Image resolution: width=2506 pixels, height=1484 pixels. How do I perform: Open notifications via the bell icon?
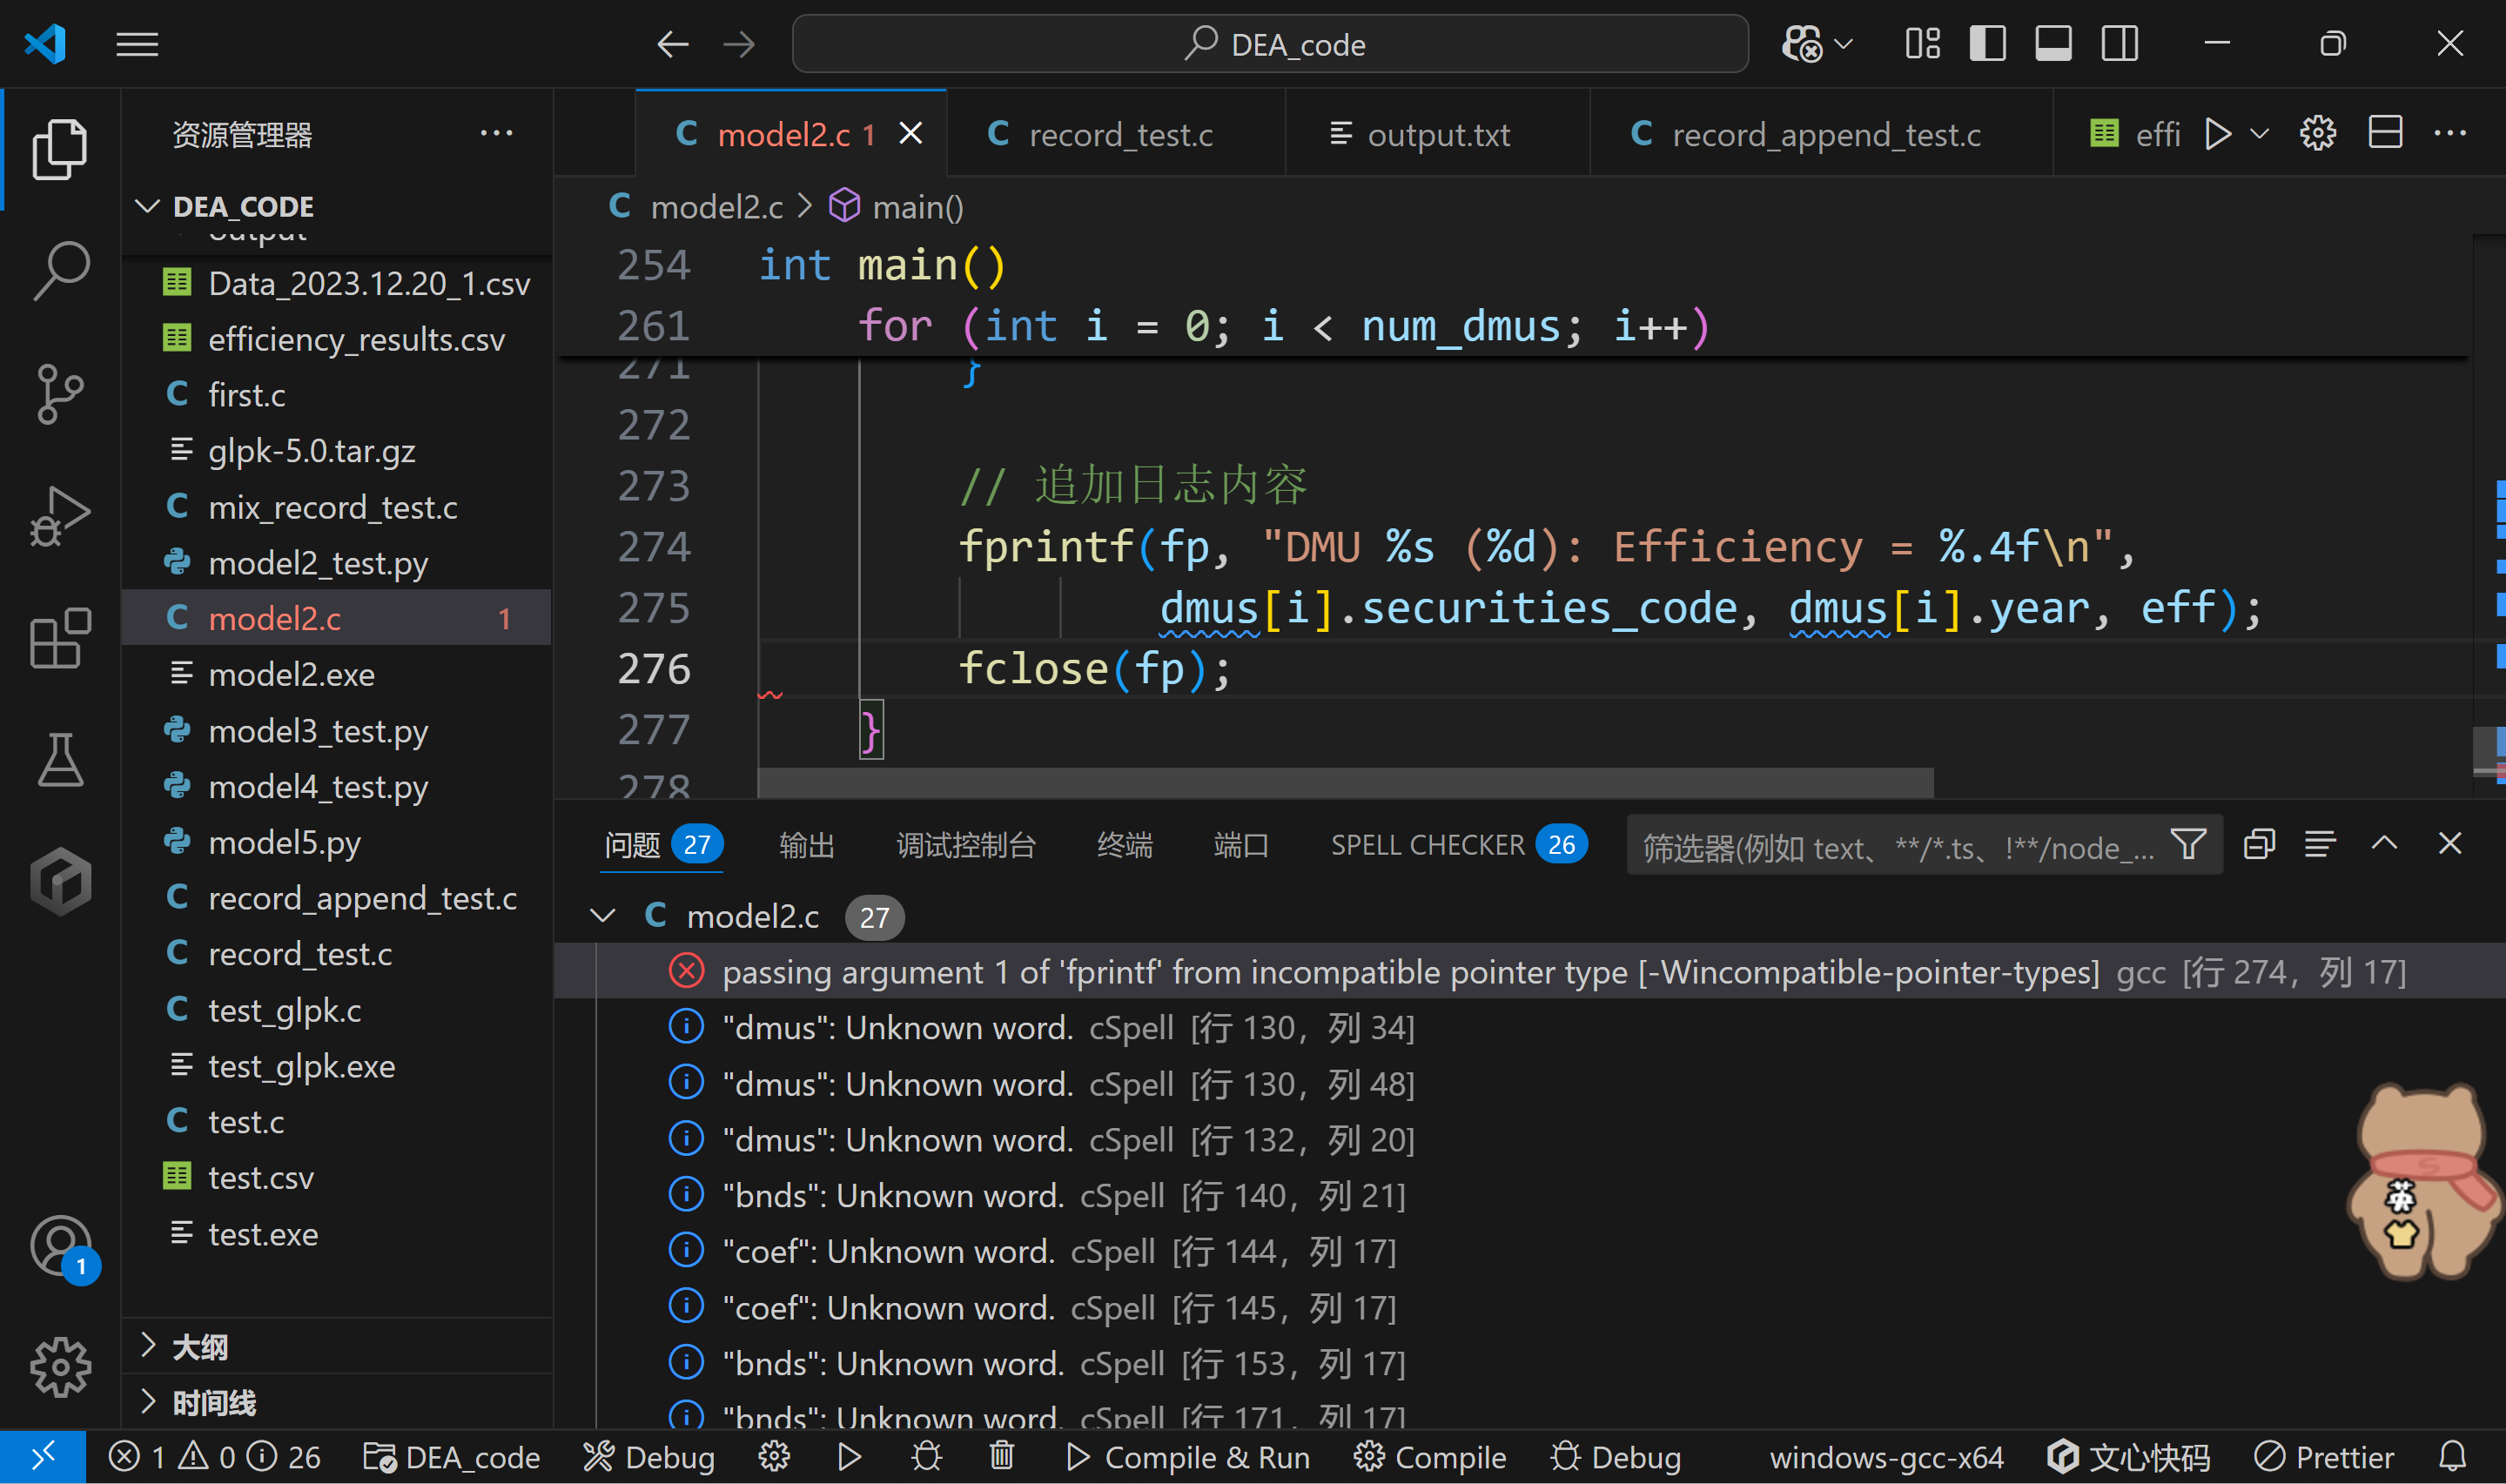point(2452,1457)
